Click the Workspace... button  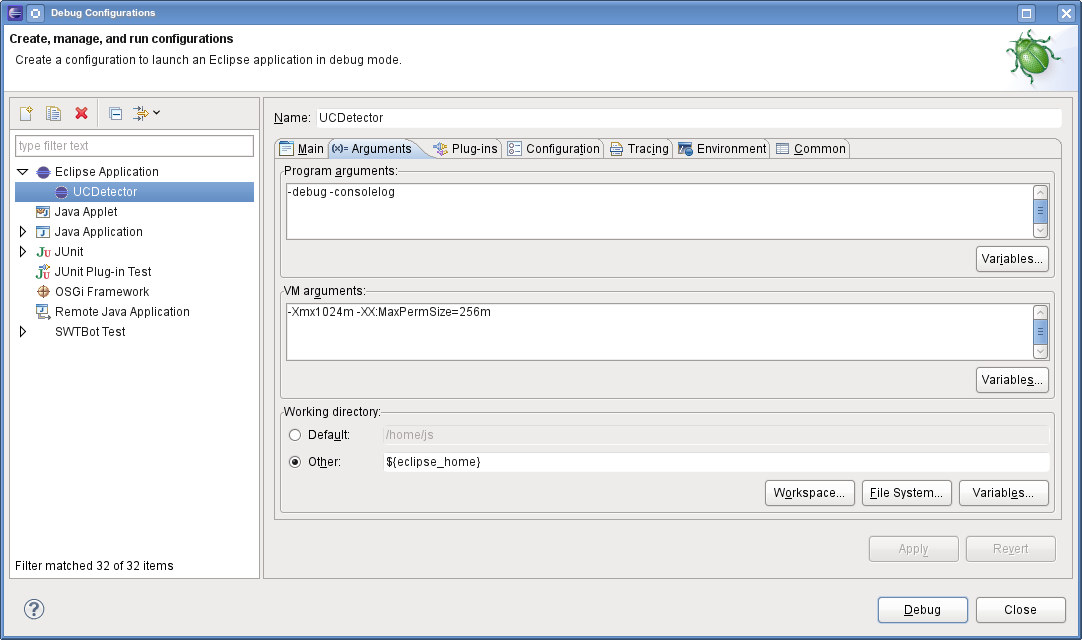click(809, 493)
